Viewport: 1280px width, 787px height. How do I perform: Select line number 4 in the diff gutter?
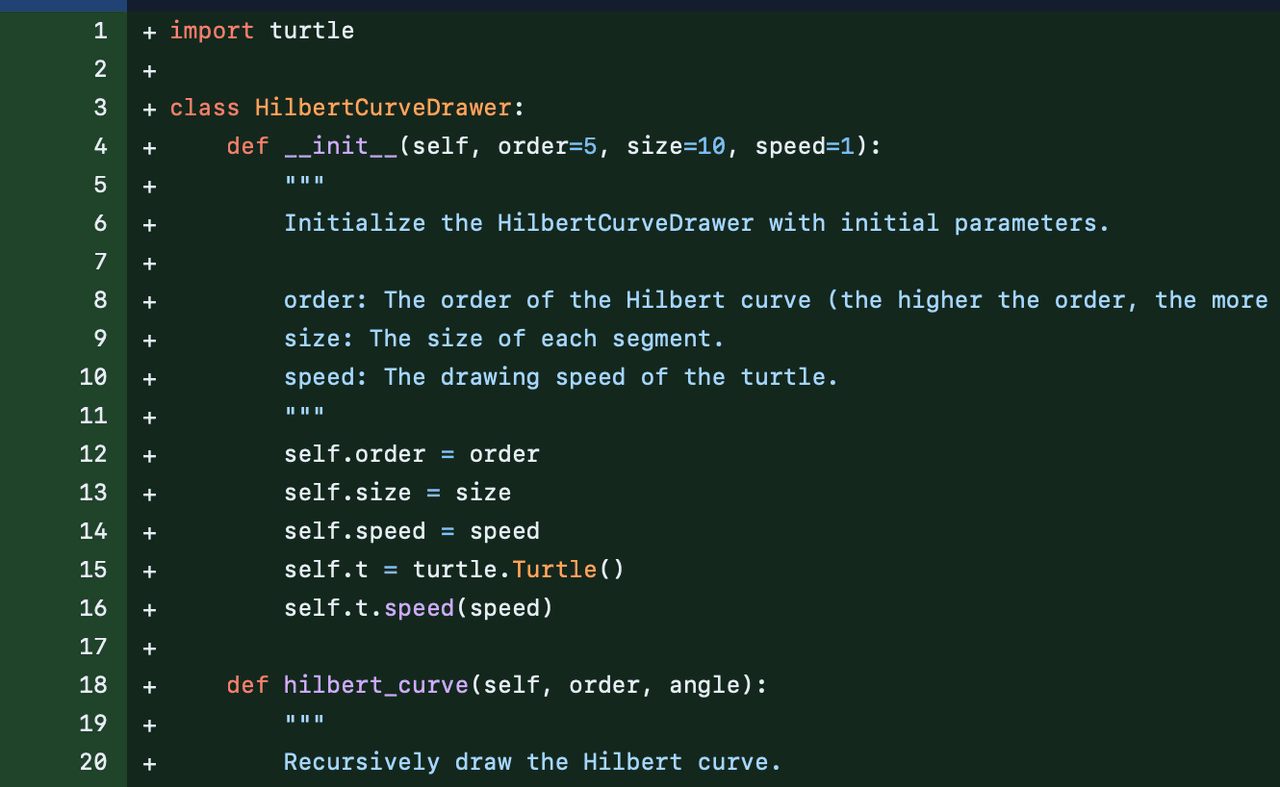coord(100,146)
